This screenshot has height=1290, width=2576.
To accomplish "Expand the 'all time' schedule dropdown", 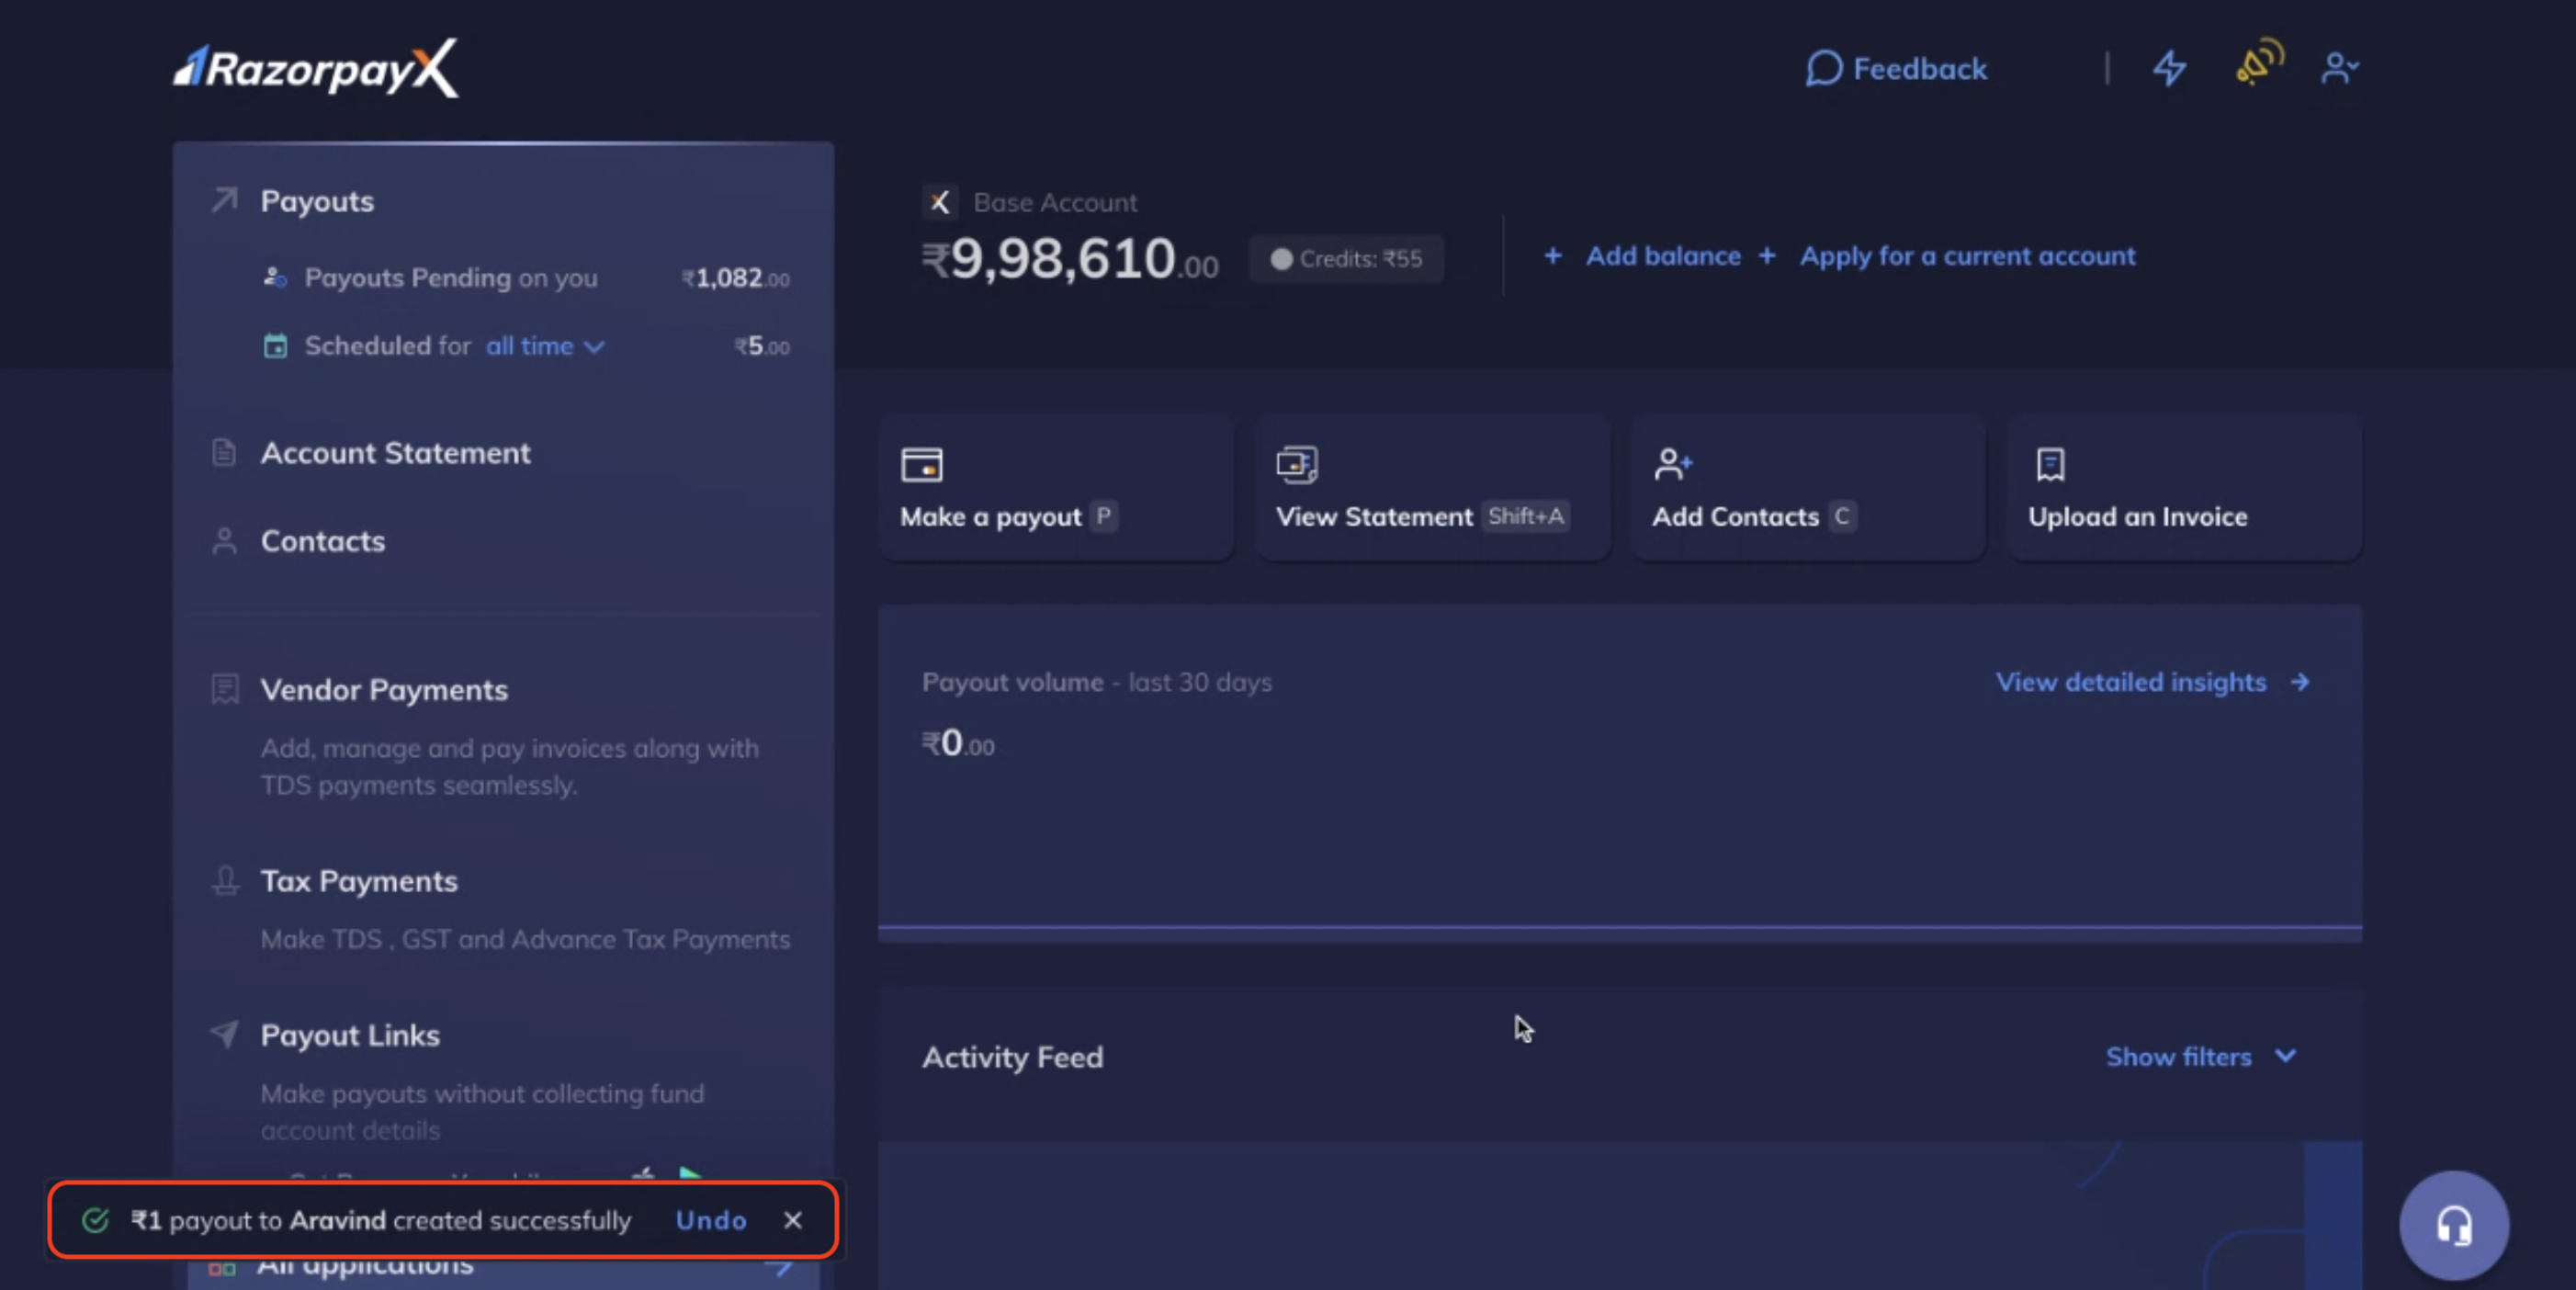I will (x=545, y=346).
